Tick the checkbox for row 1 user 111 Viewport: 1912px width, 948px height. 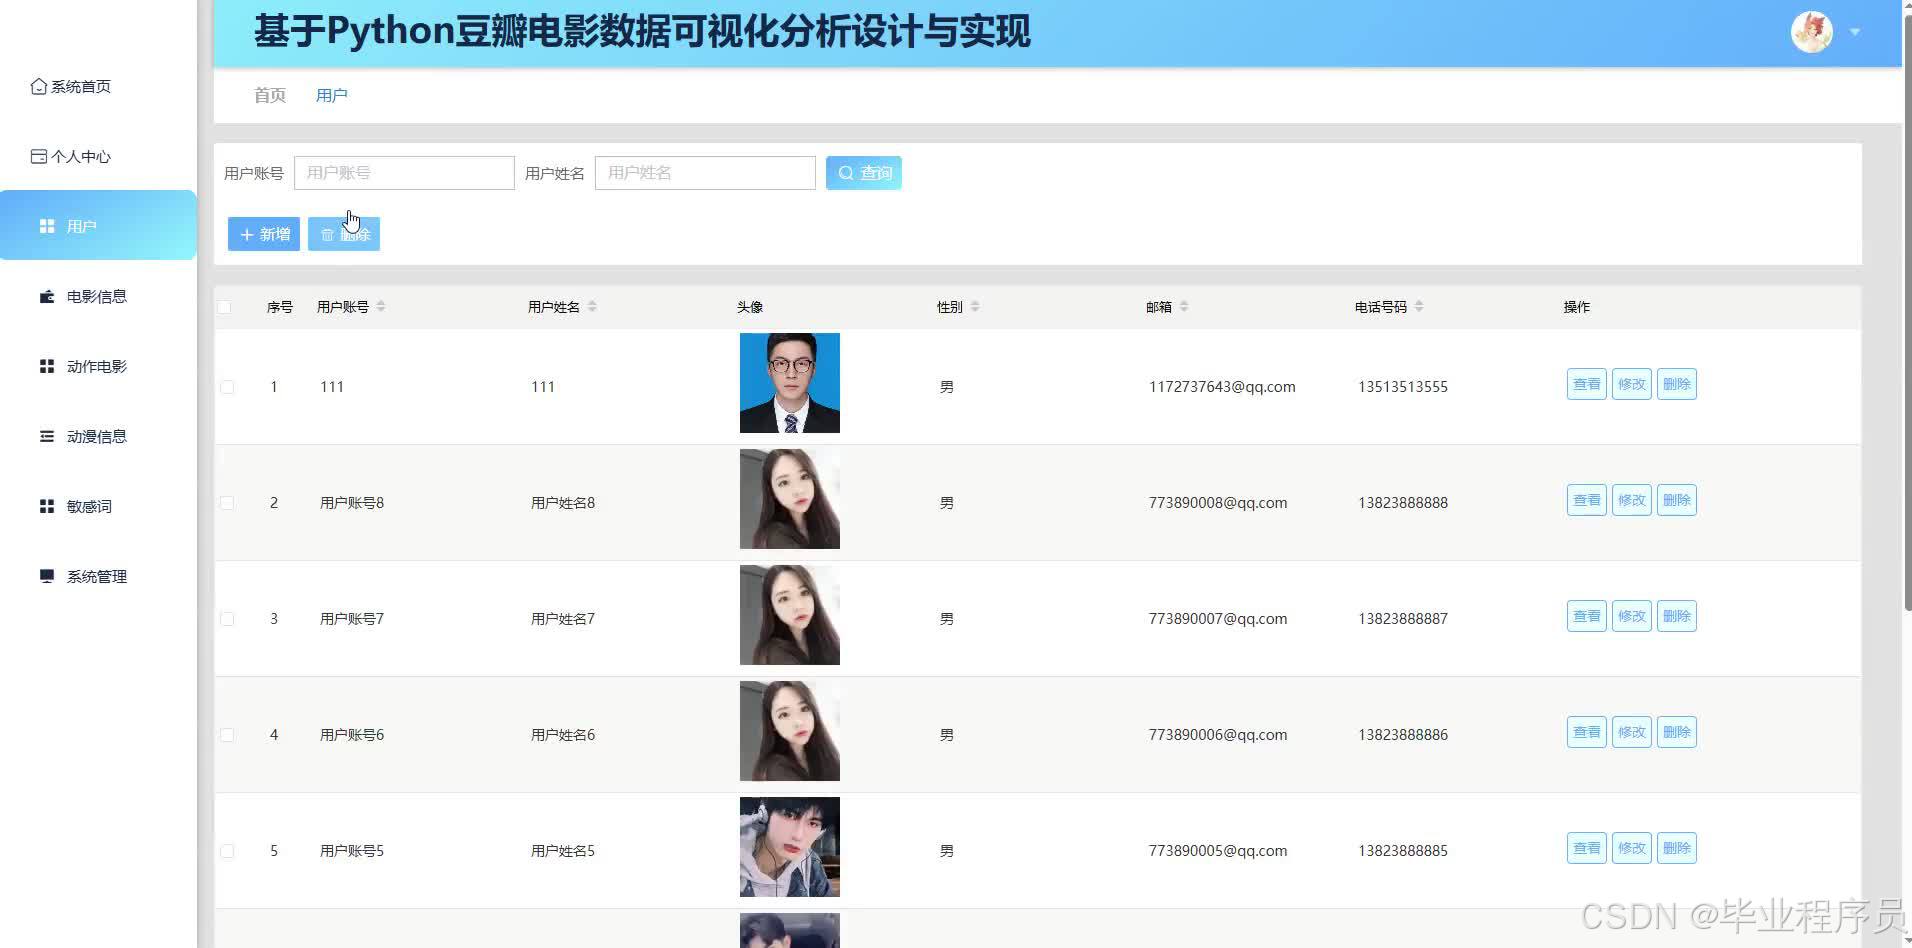(227, 387)
